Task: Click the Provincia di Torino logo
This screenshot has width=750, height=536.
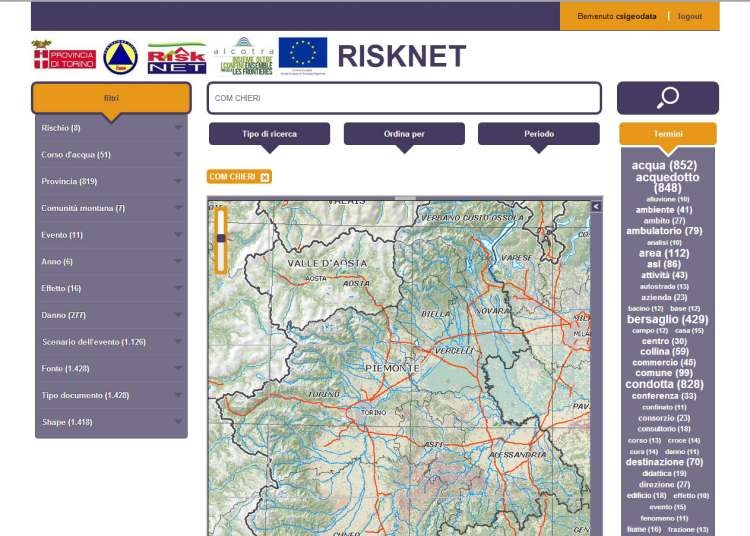Action: [x=64, y=56]
